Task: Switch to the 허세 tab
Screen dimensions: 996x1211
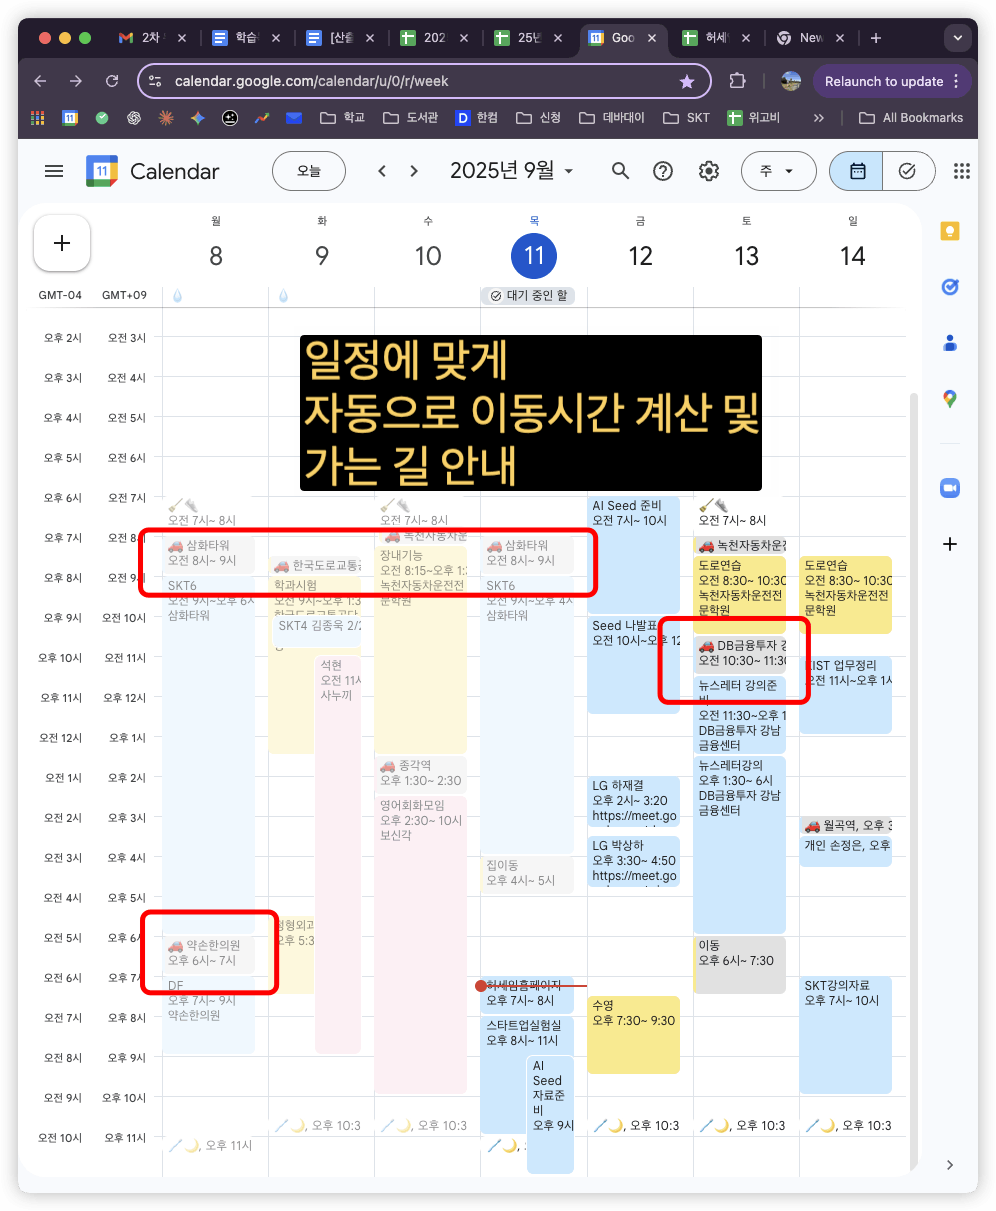Action: tap(716, 38)
